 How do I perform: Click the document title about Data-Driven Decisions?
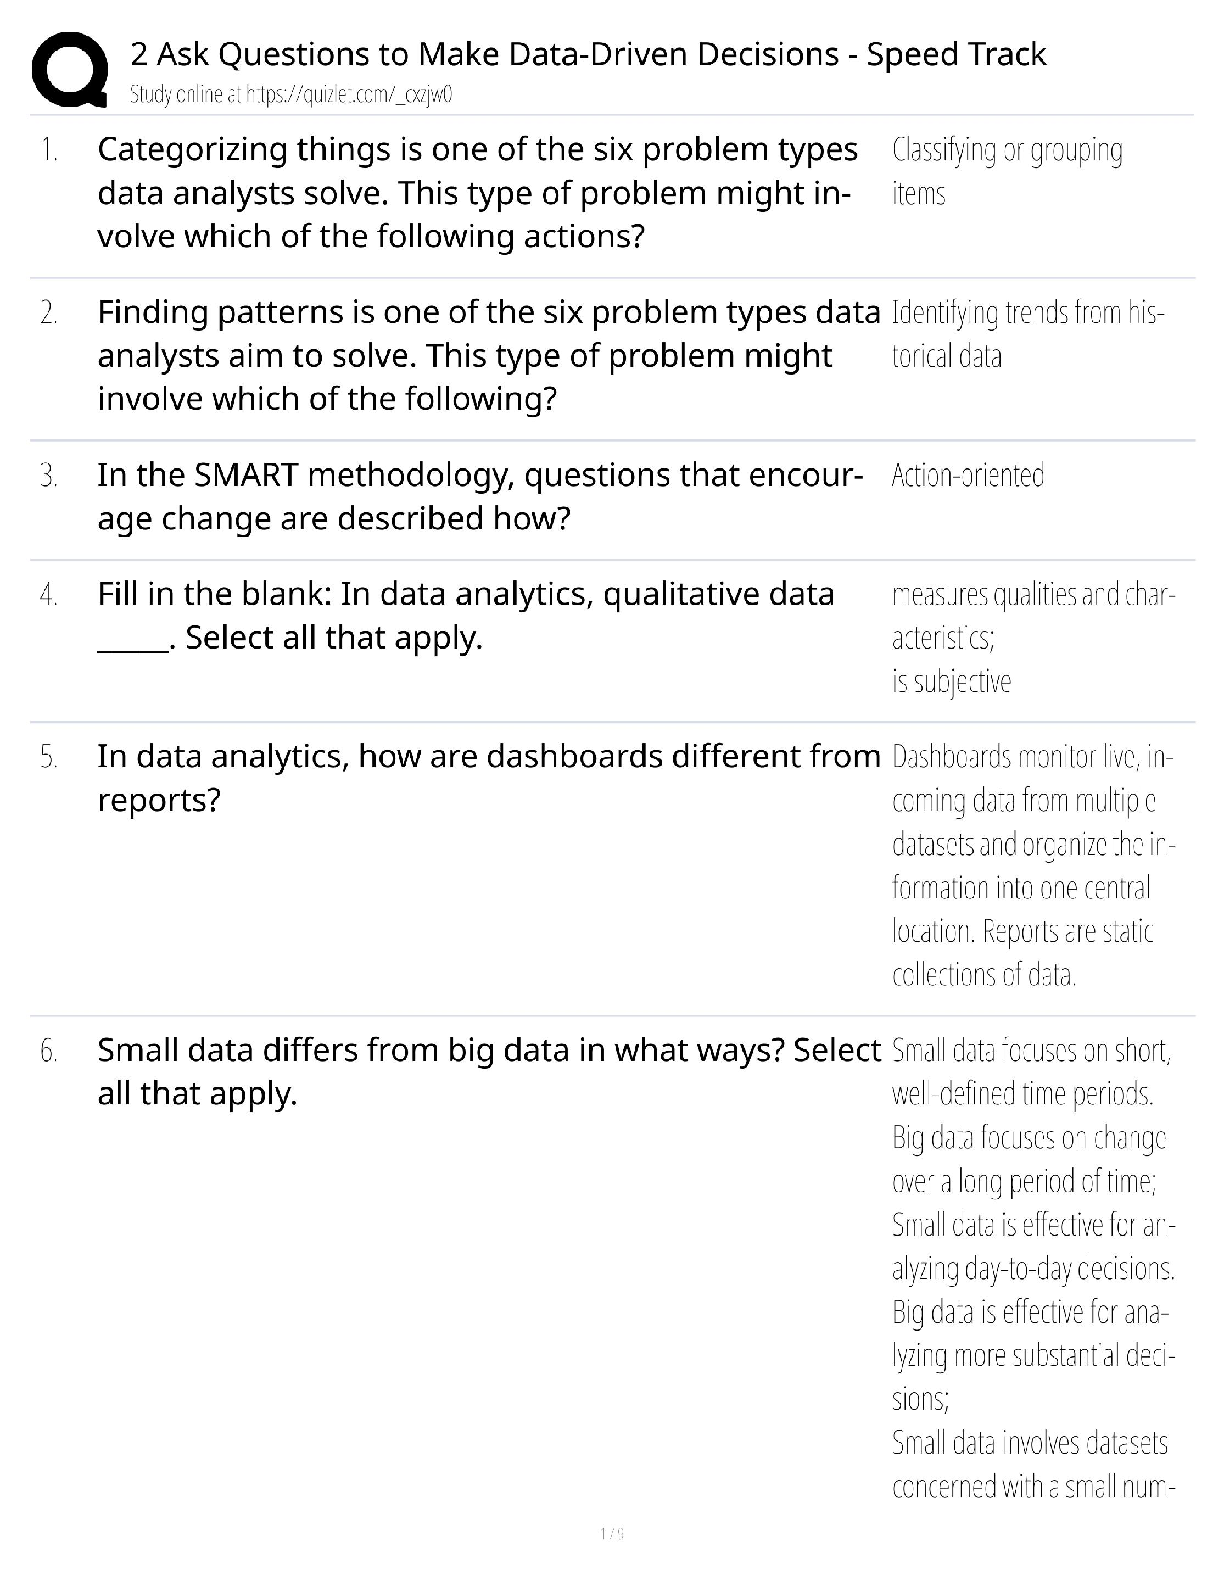(588, 54)
